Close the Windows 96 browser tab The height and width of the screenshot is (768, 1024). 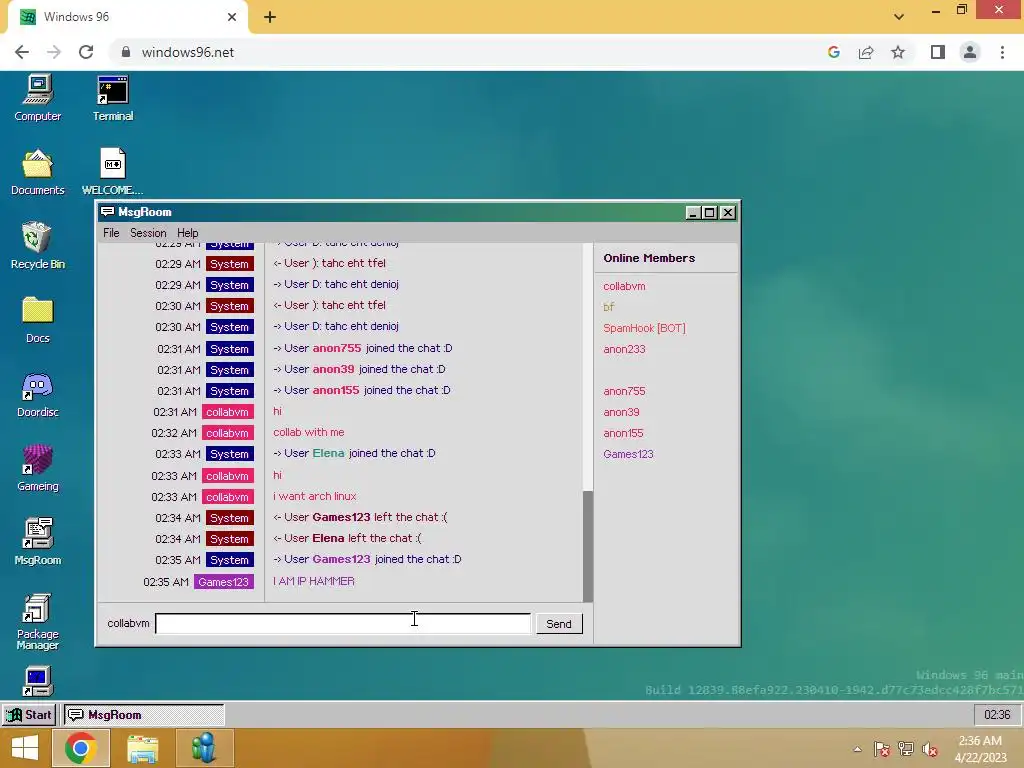[x=232, y=17]
